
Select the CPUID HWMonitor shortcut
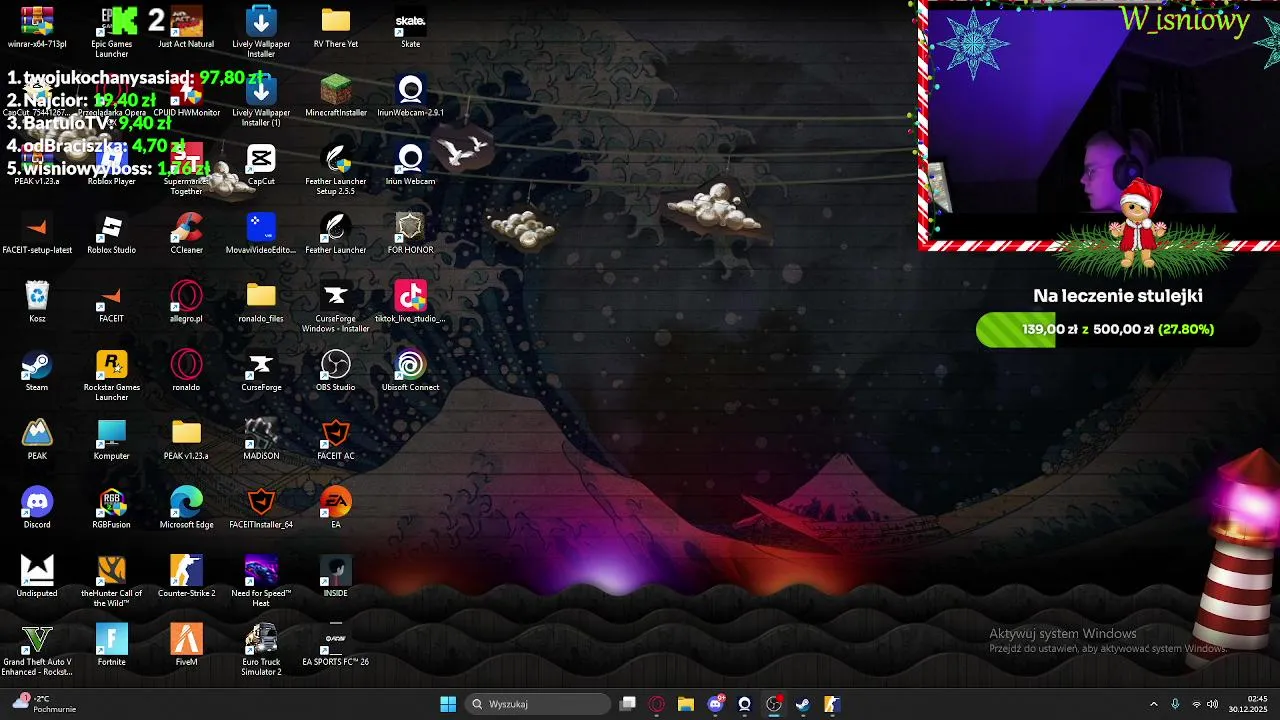click(x=186, y=96)
